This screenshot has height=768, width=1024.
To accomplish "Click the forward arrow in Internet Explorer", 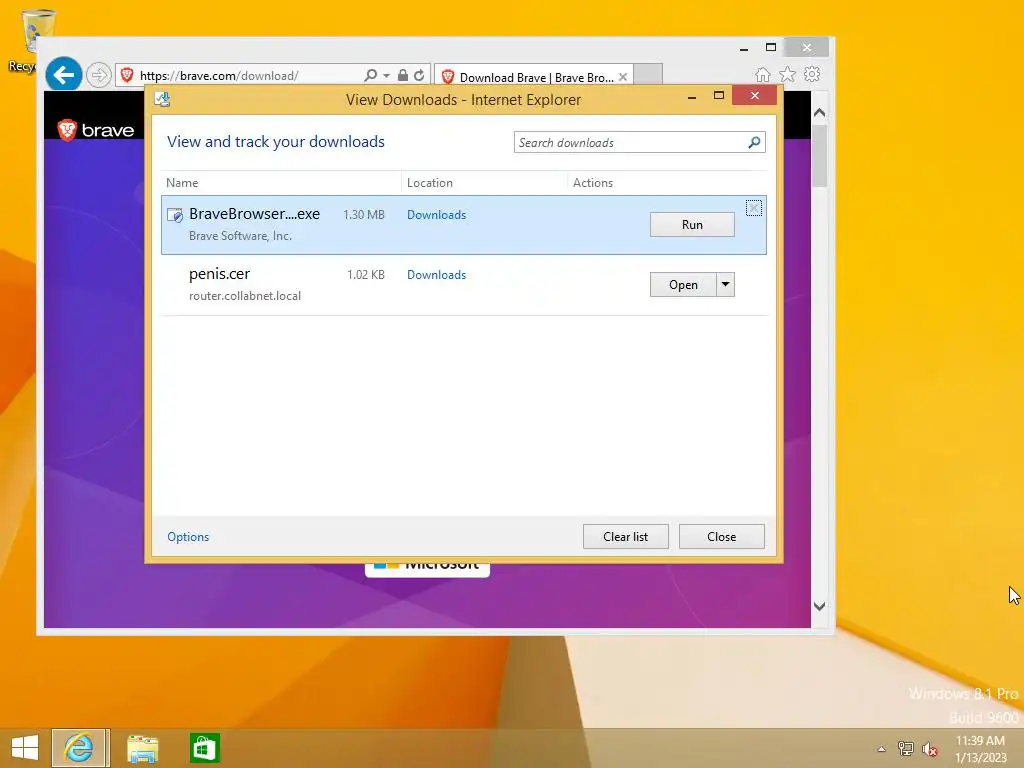I will click(99, 75).
